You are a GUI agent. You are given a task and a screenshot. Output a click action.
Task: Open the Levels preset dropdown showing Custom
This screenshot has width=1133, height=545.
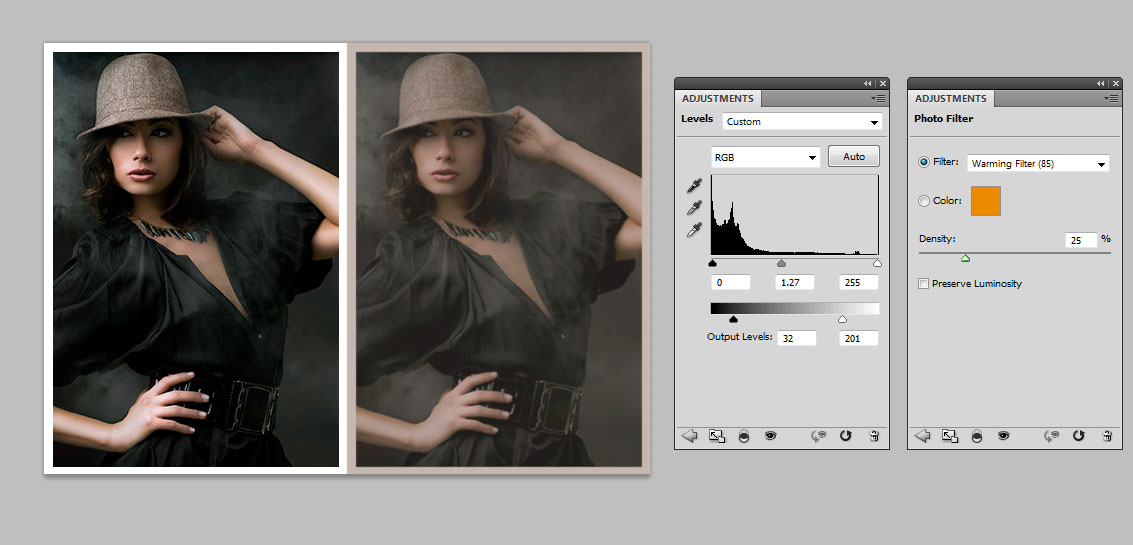pyautogui.click(x=802, y=122)
